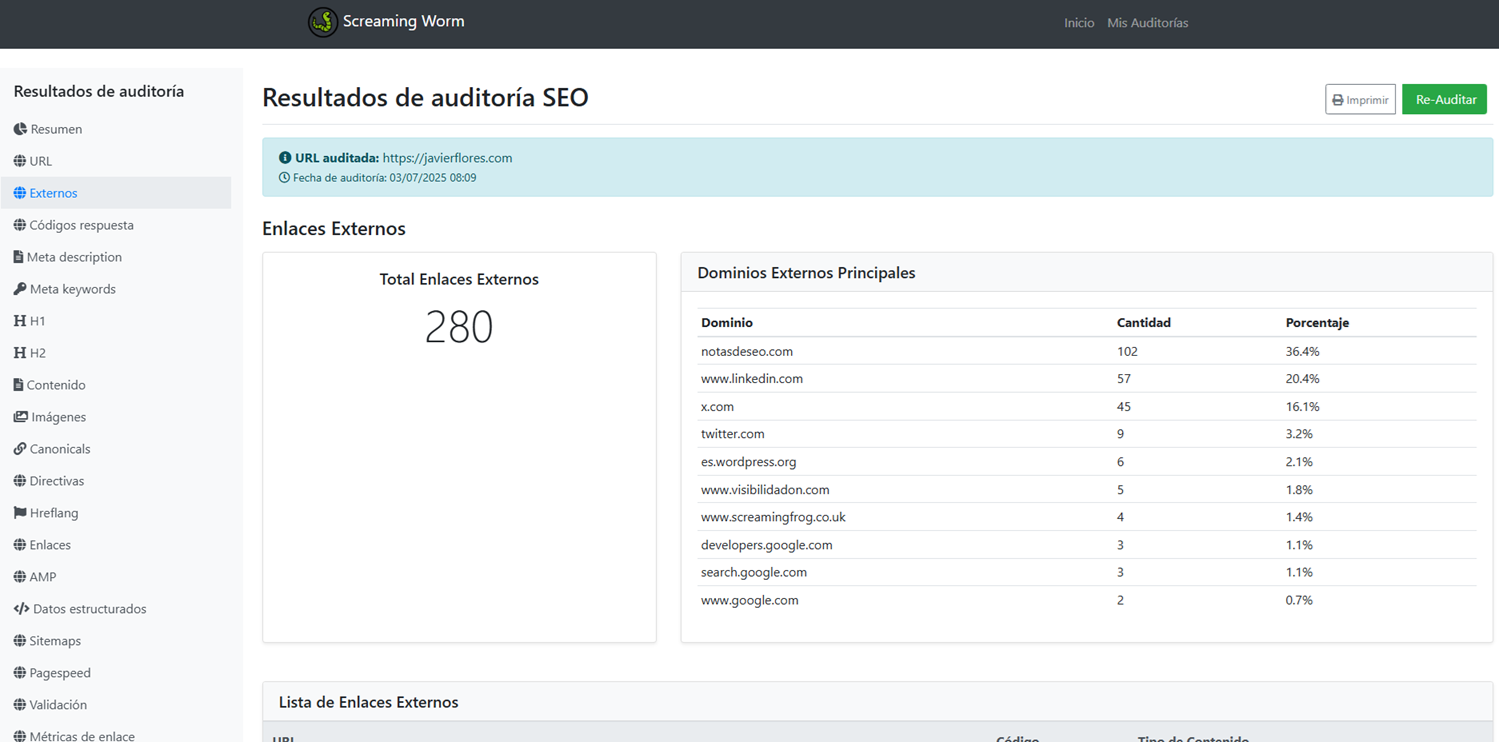Open Sitemaps in the sidebar
Screen dimensions: 1499x742
116,641
